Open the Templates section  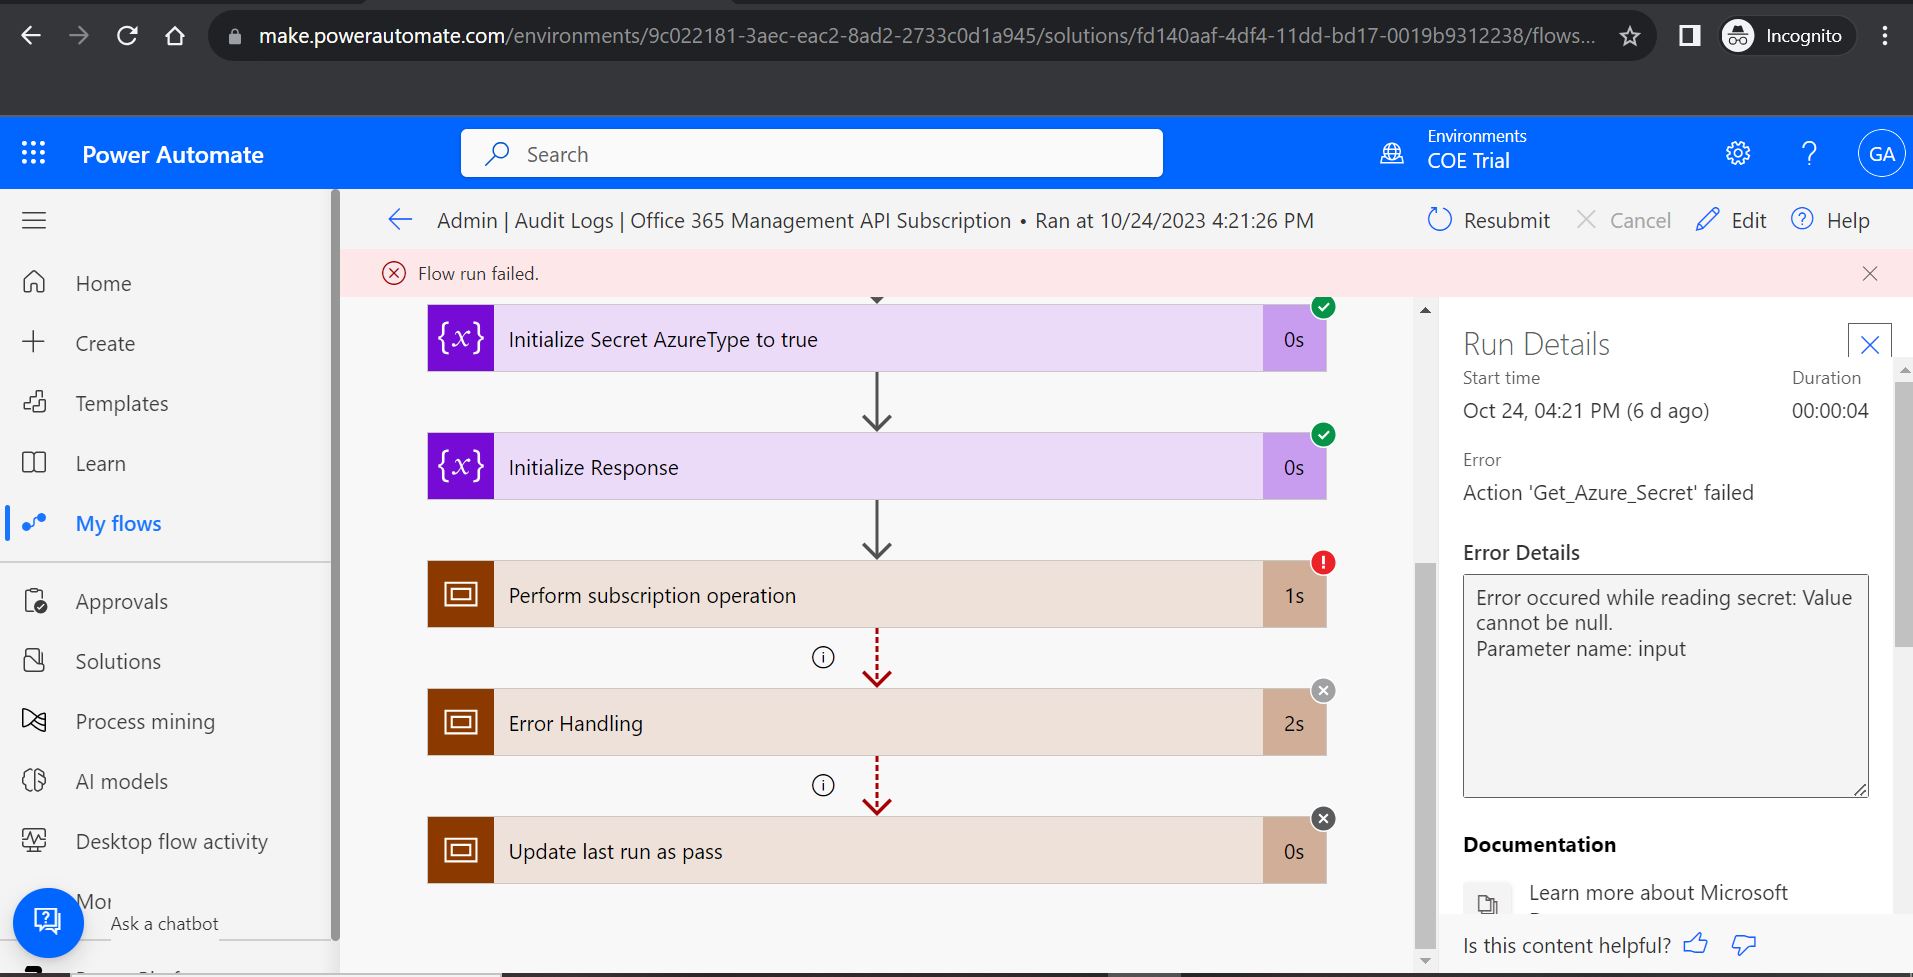tap(121, 403)
